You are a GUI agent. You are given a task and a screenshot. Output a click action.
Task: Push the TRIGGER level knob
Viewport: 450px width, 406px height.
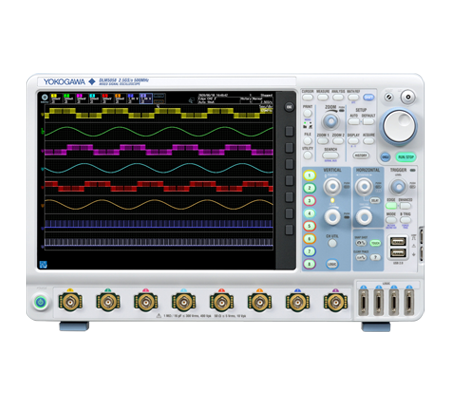398,186
